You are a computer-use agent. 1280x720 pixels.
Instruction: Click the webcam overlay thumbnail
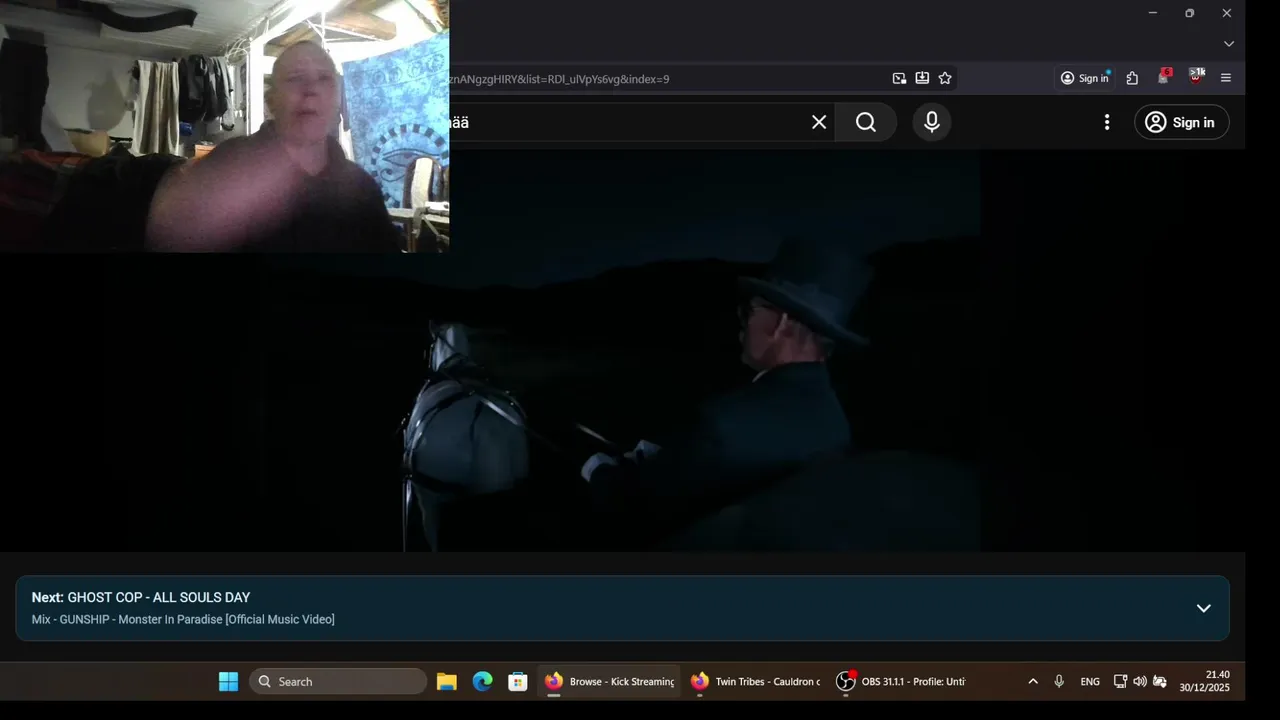pos(224,126)
